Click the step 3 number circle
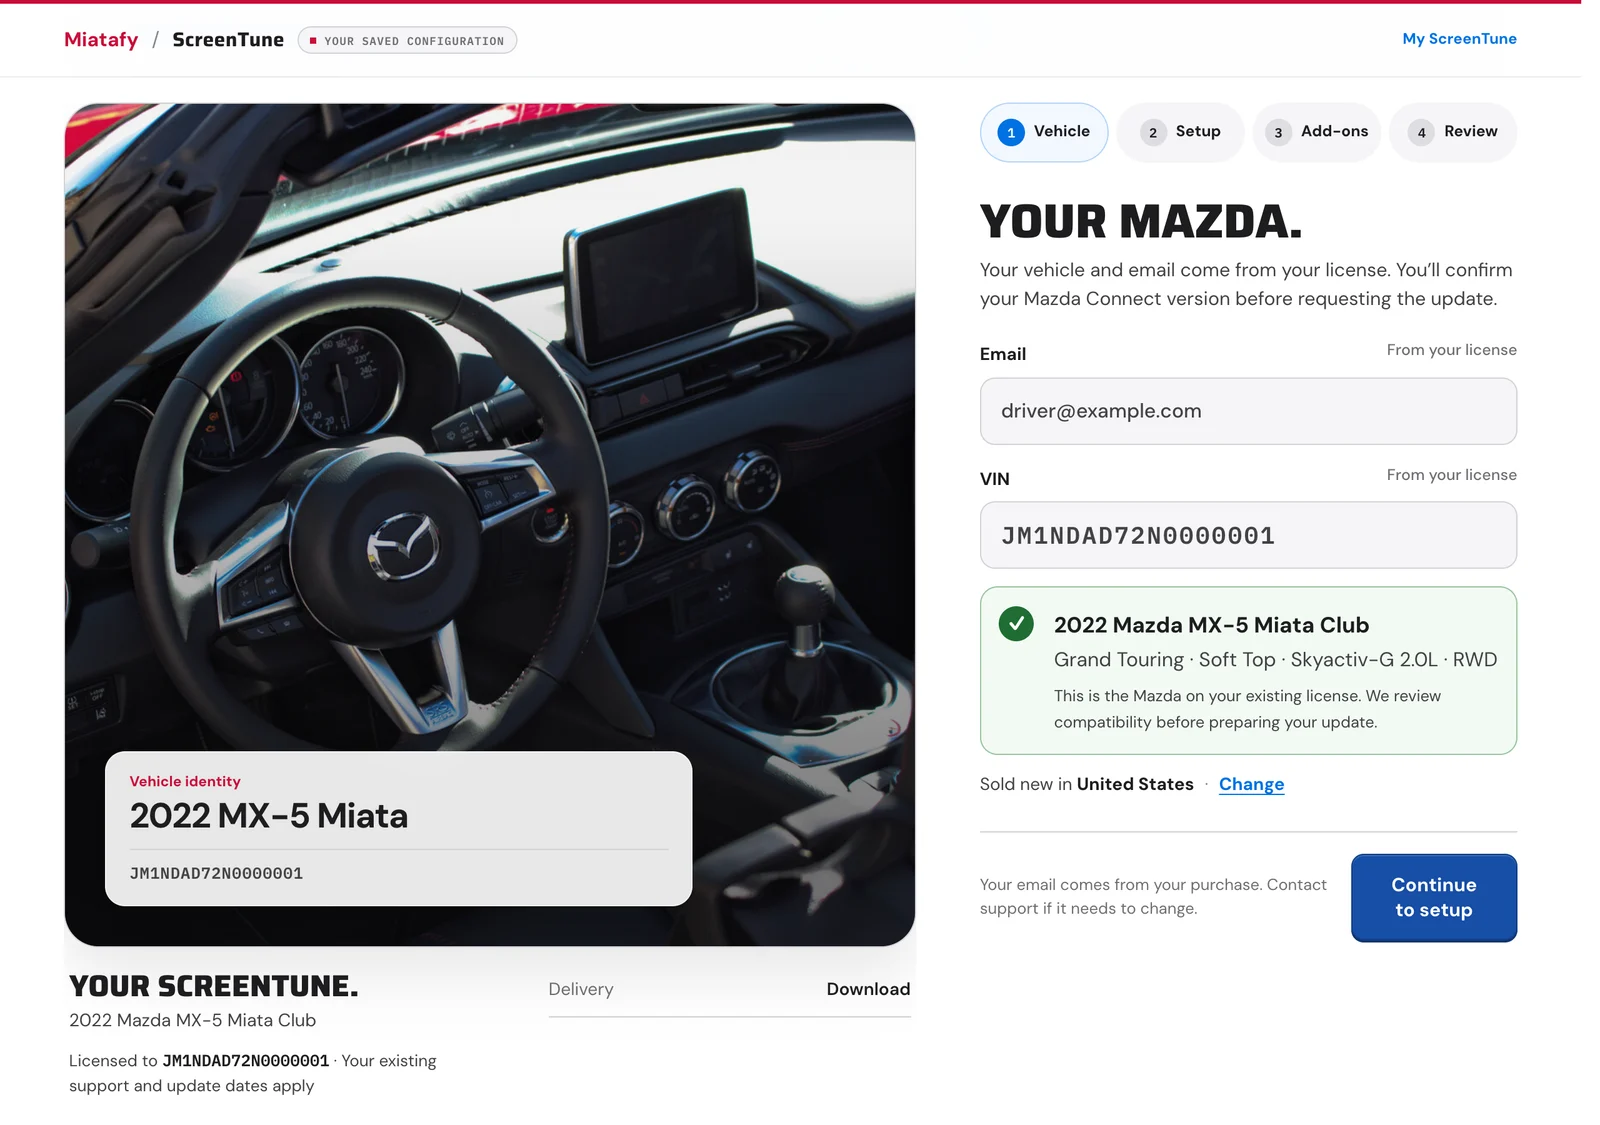 click(1278, 132)
